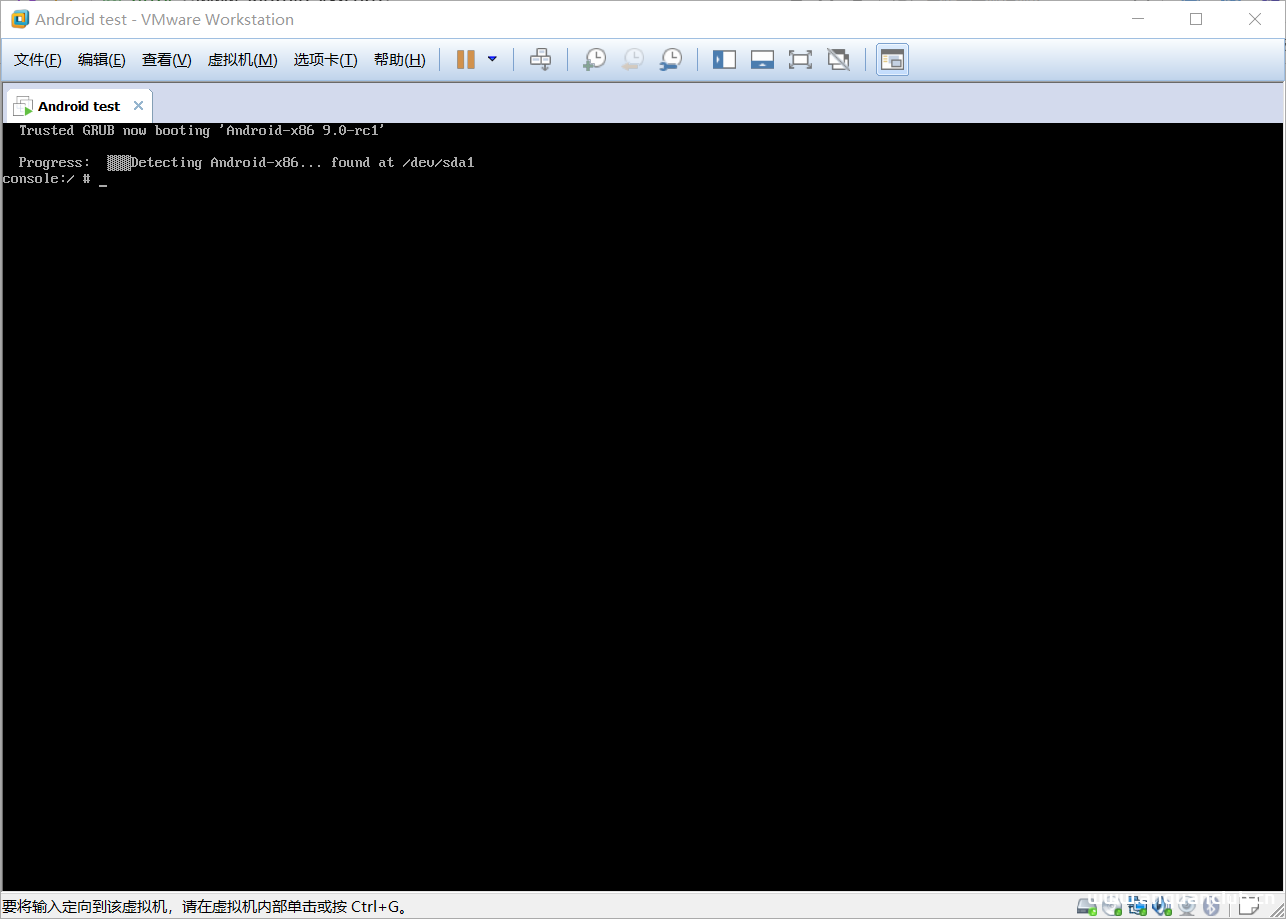
Task: Select the Android test tab
Action: tap(78, 105)
